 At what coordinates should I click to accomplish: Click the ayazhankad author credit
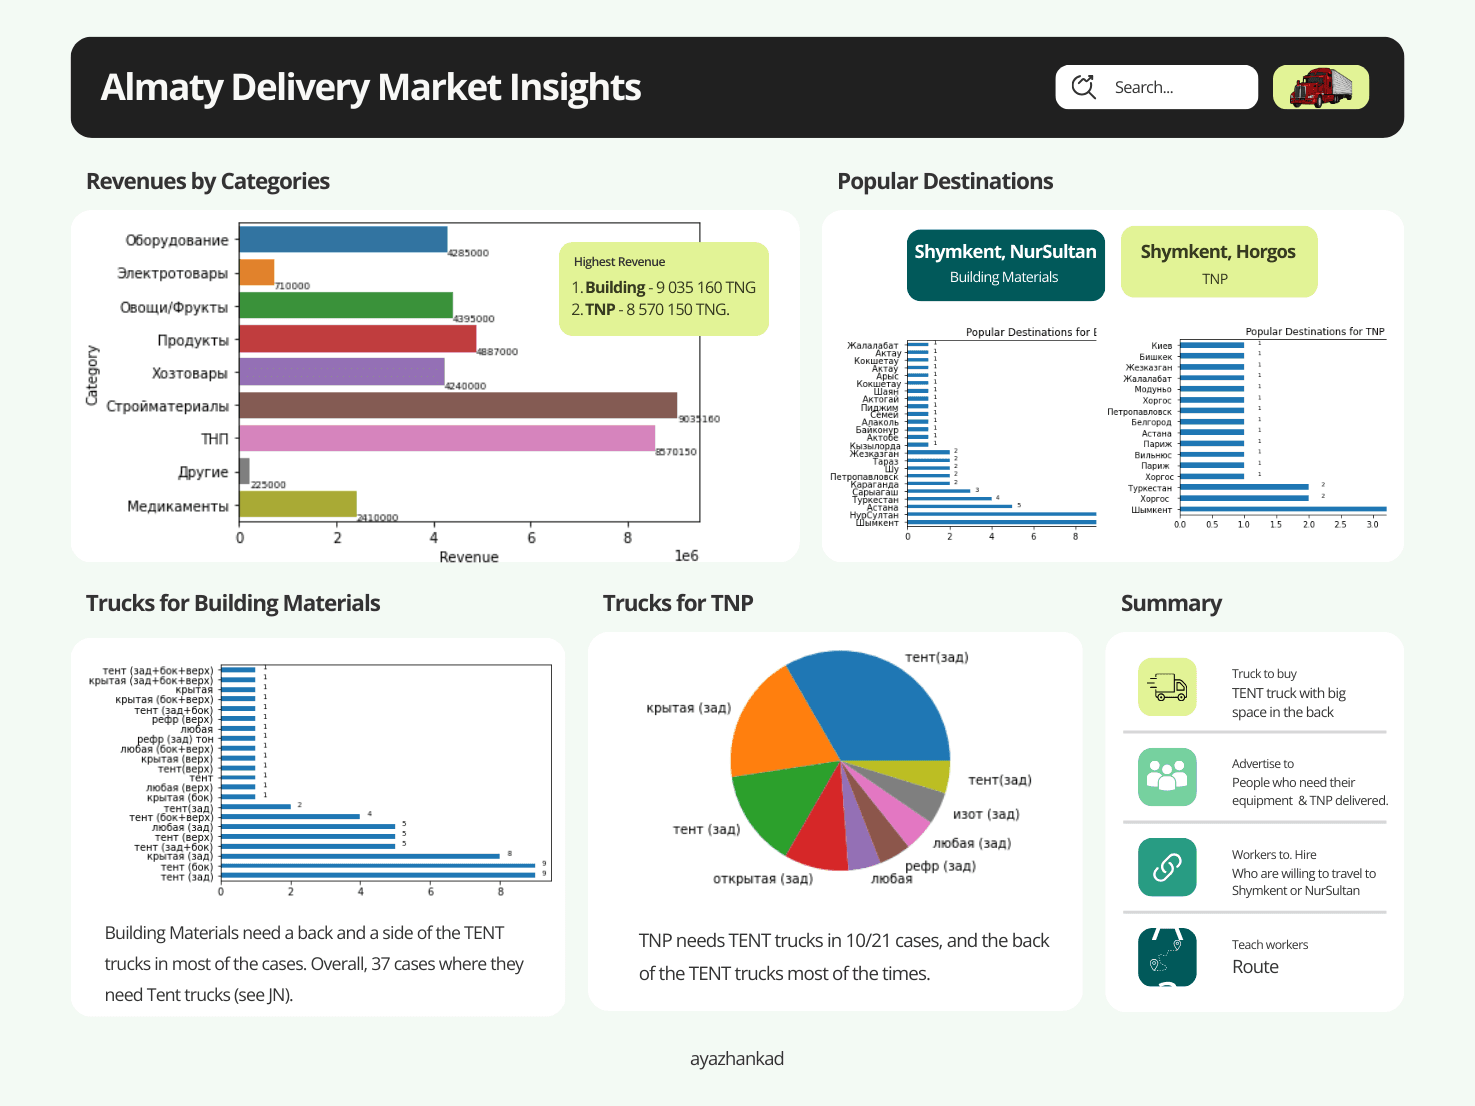[x=737, y=1058]
